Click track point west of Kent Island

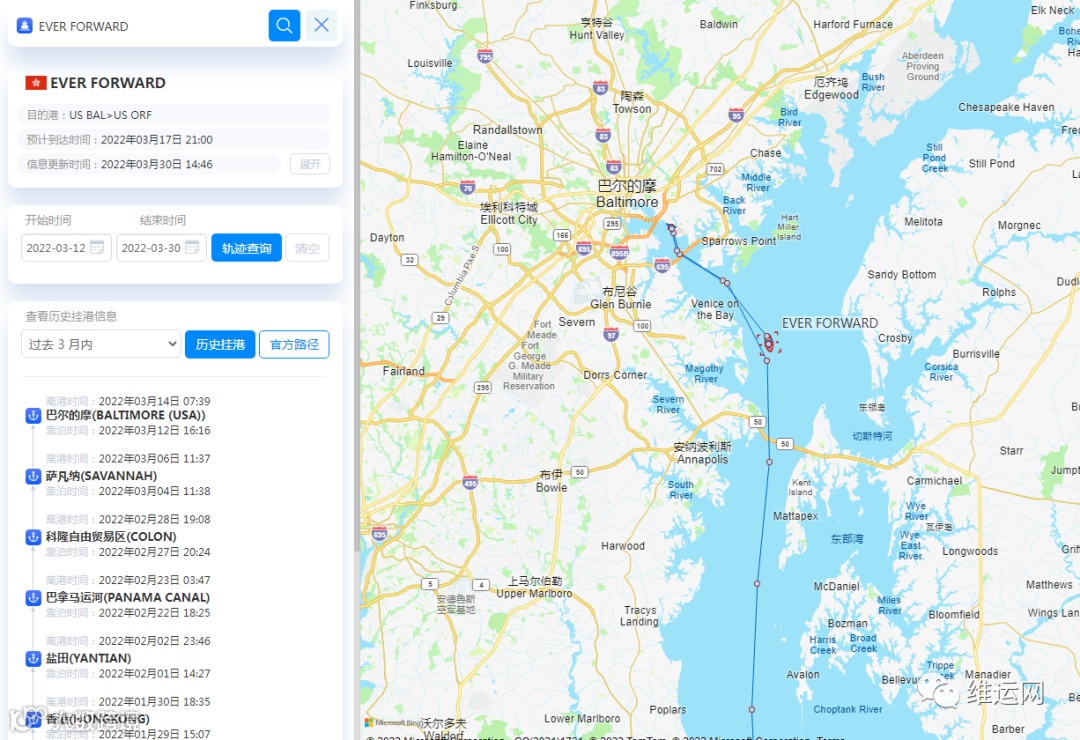[x=769, y=462]
